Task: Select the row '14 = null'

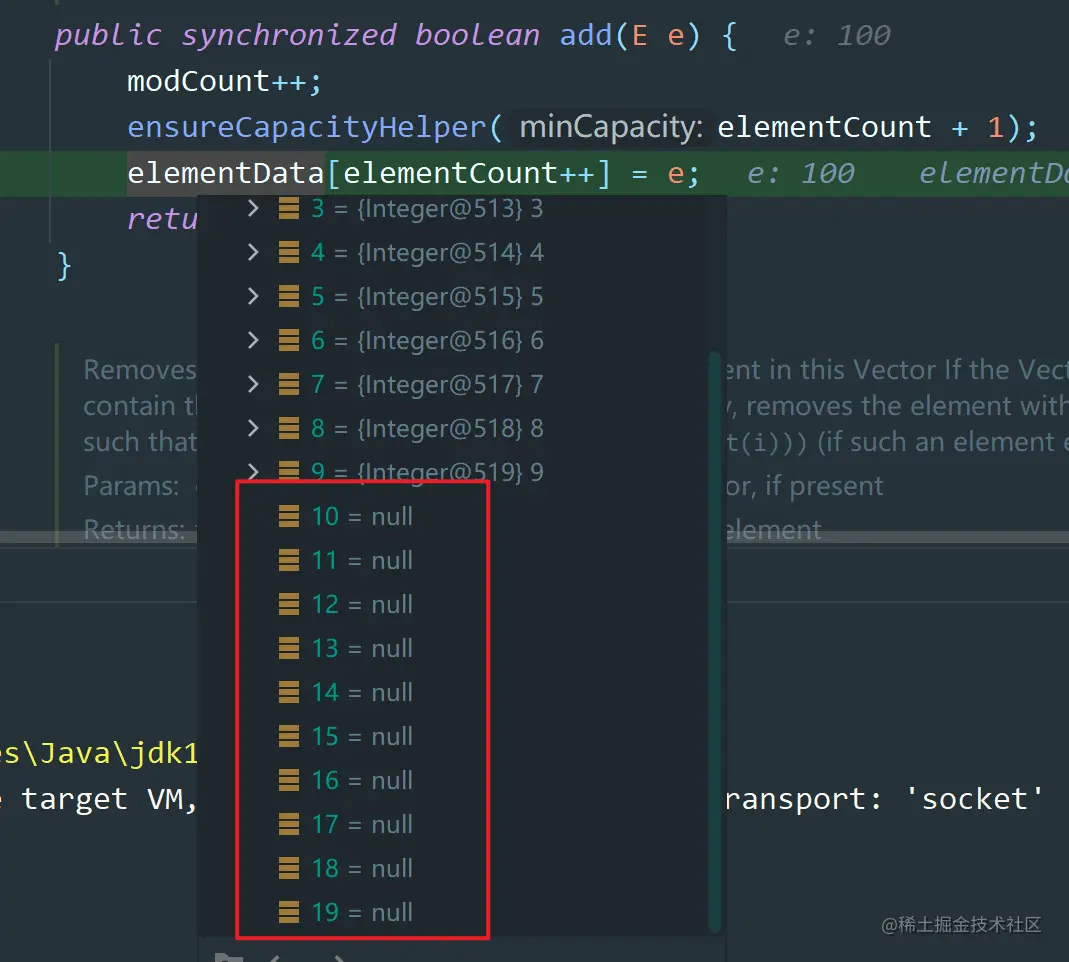Action: coord(453,692)
